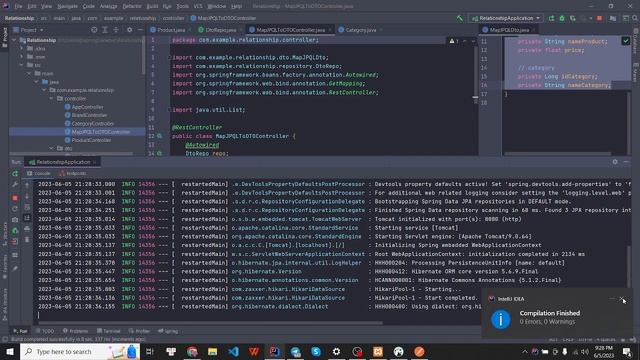Hide Run panel with minimize icon

click(626, 162)
